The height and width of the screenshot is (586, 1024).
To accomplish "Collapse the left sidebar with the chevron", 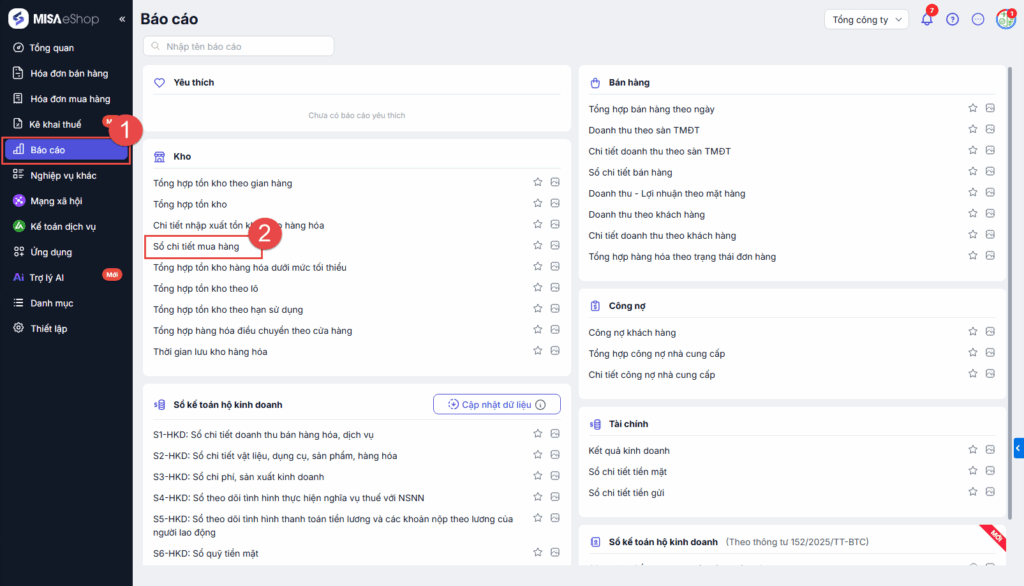I will point(122,19).
